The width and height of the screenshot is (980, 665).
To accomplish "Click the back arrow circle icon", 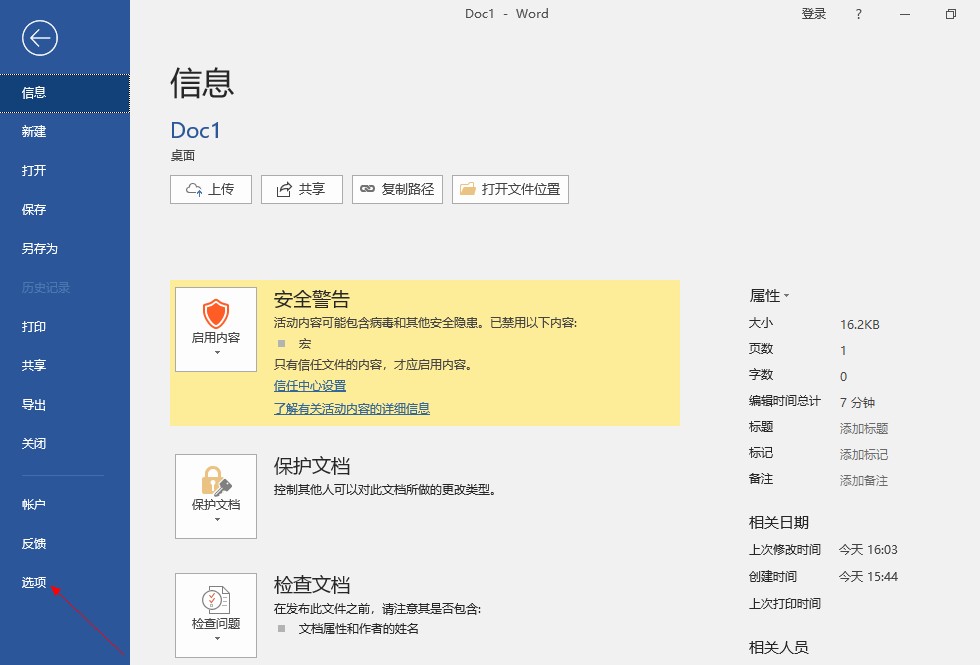I will click(39, 38).
